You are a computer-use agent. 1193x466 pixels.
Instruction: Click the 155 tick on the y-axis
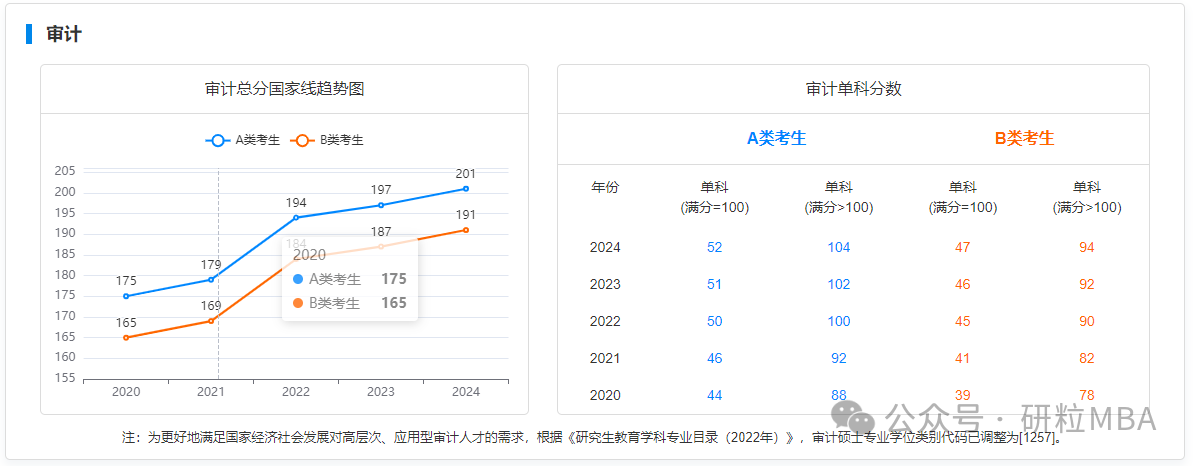click(65, 378)
